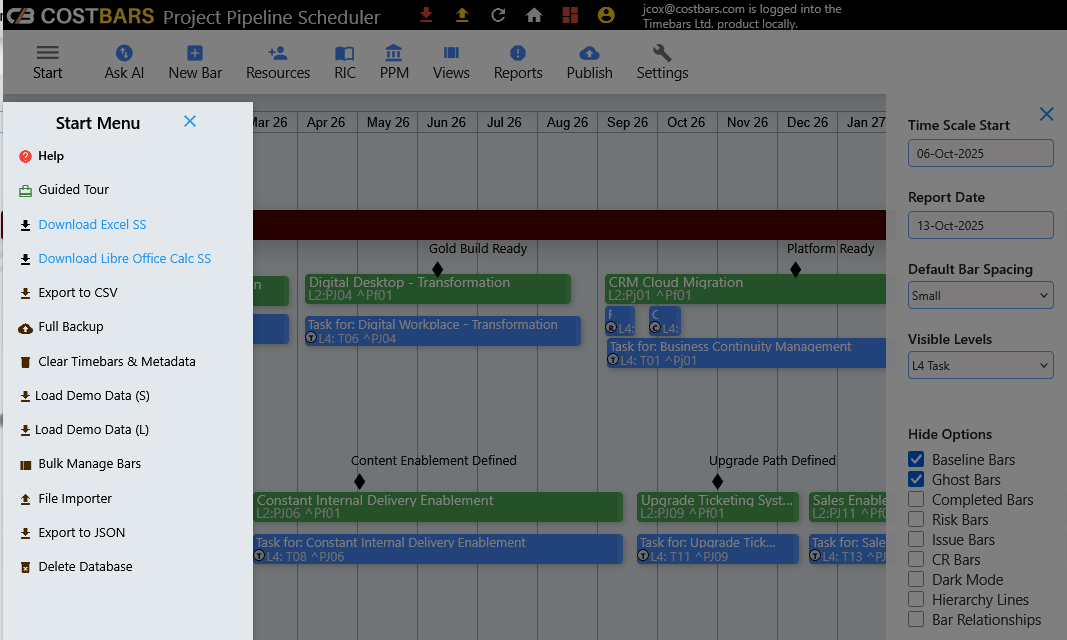1067x640 pixels.
Task: Open the Default Bar Spacing dropdown
Action: tap(980, 295)
